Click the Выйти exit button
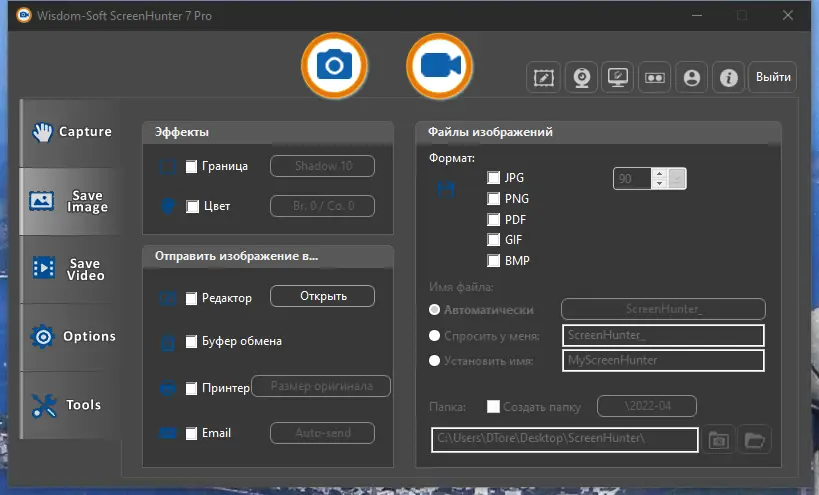819x495 pixels. [773, 77]
